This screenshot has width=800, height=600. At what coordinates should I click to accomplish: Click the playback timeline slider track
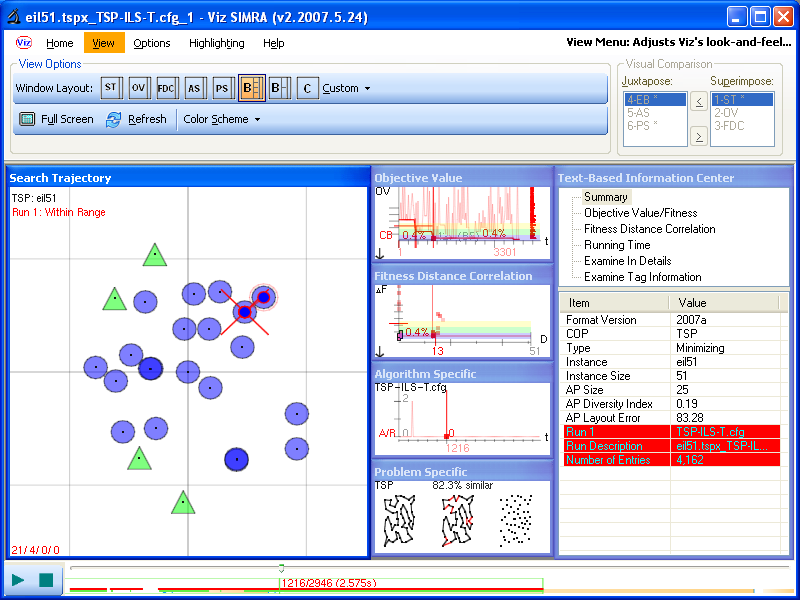tap(420, 568)
